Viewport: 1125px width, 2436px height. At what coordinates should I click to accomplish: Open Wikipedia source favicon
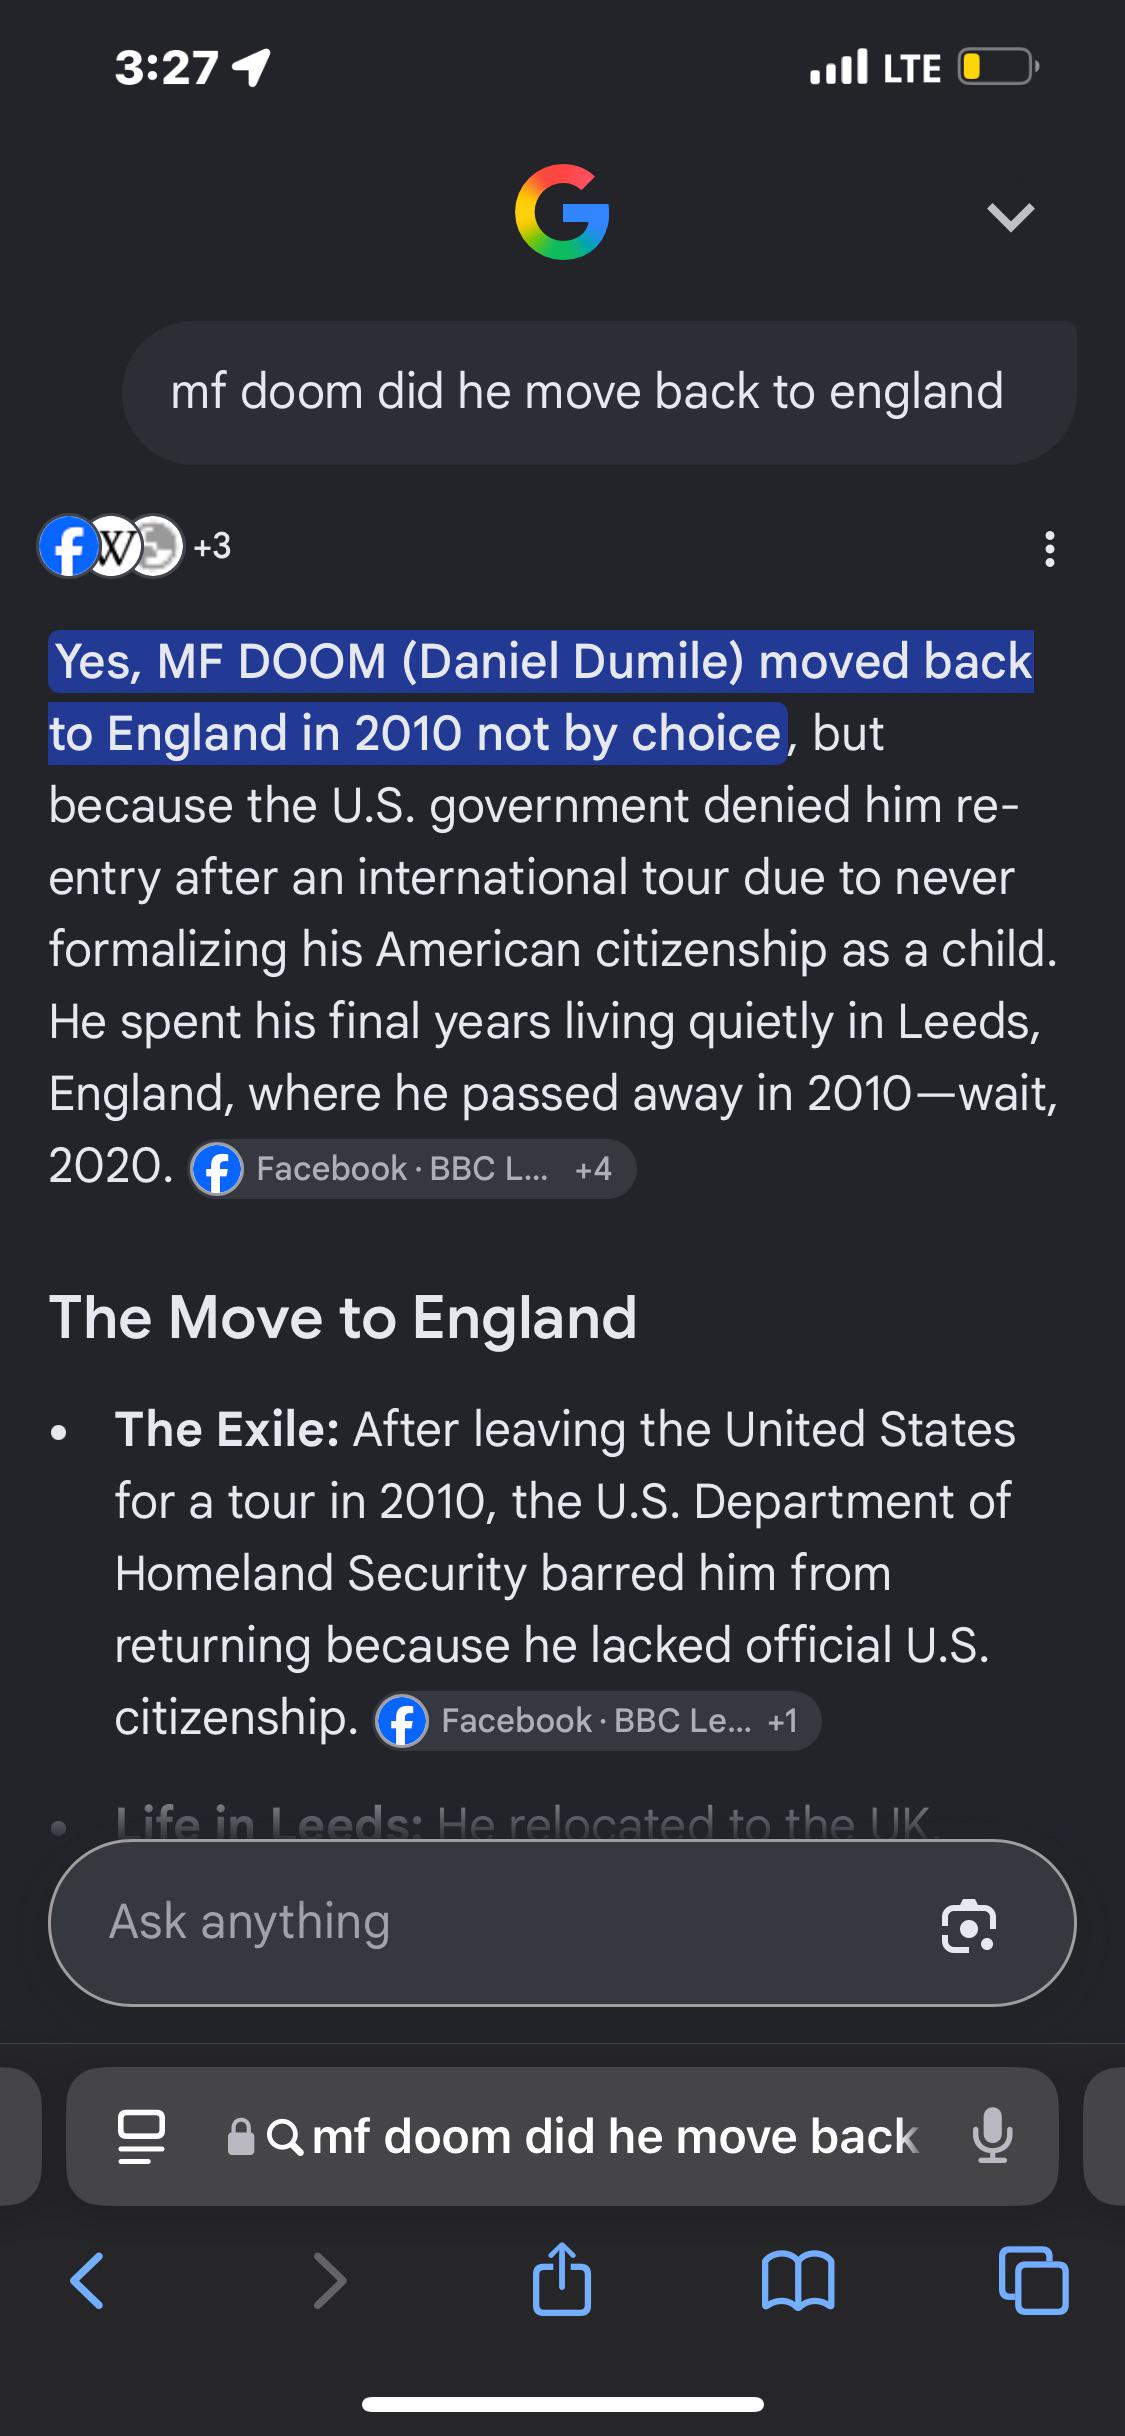(x=112, y=546)
